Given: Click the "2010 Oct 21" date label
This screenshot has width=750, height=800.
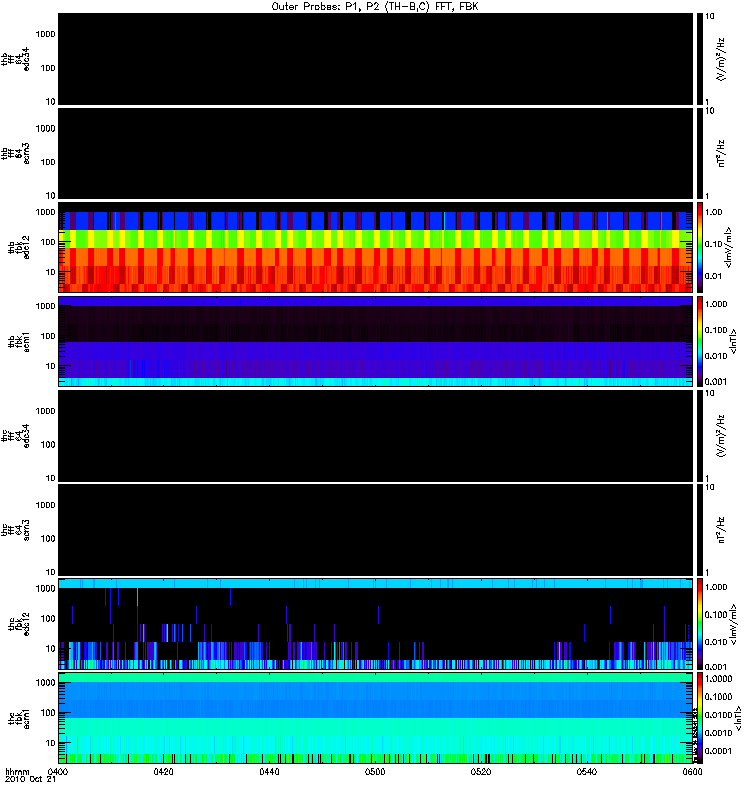Looking at the screenshot, I should [30, 779].
